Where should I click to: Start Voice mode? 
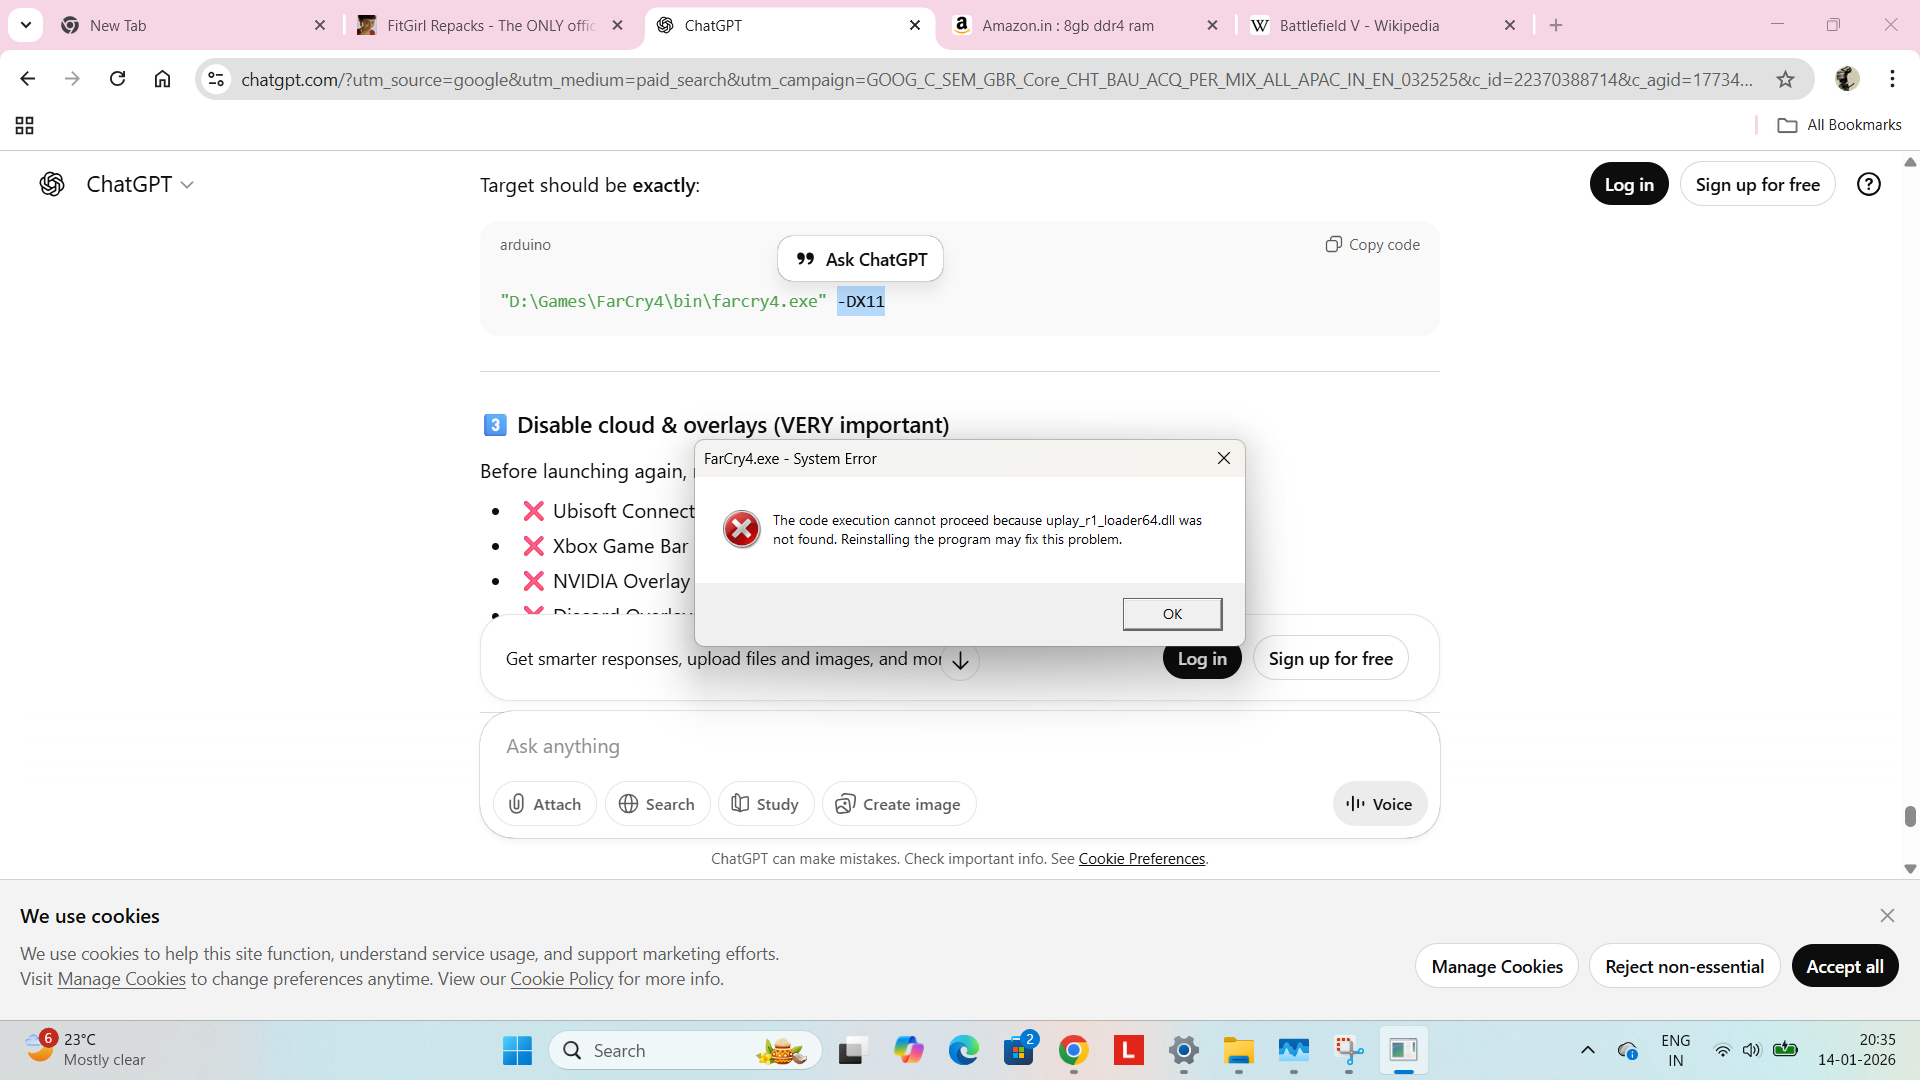pyautogui.click(x=1379, y=804)
